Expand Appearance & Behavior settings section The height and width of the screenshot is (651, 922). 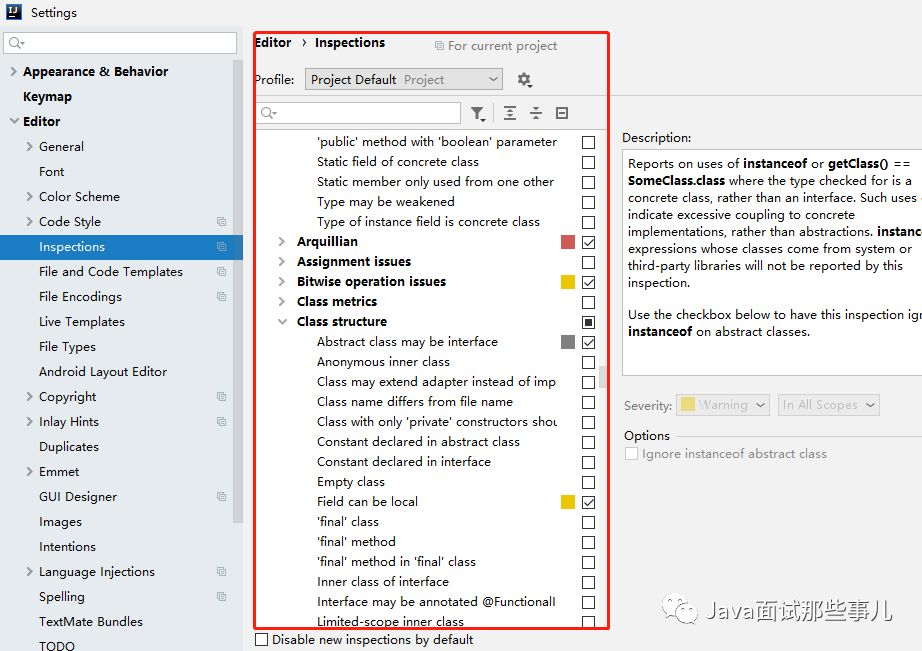coord(14,71)
